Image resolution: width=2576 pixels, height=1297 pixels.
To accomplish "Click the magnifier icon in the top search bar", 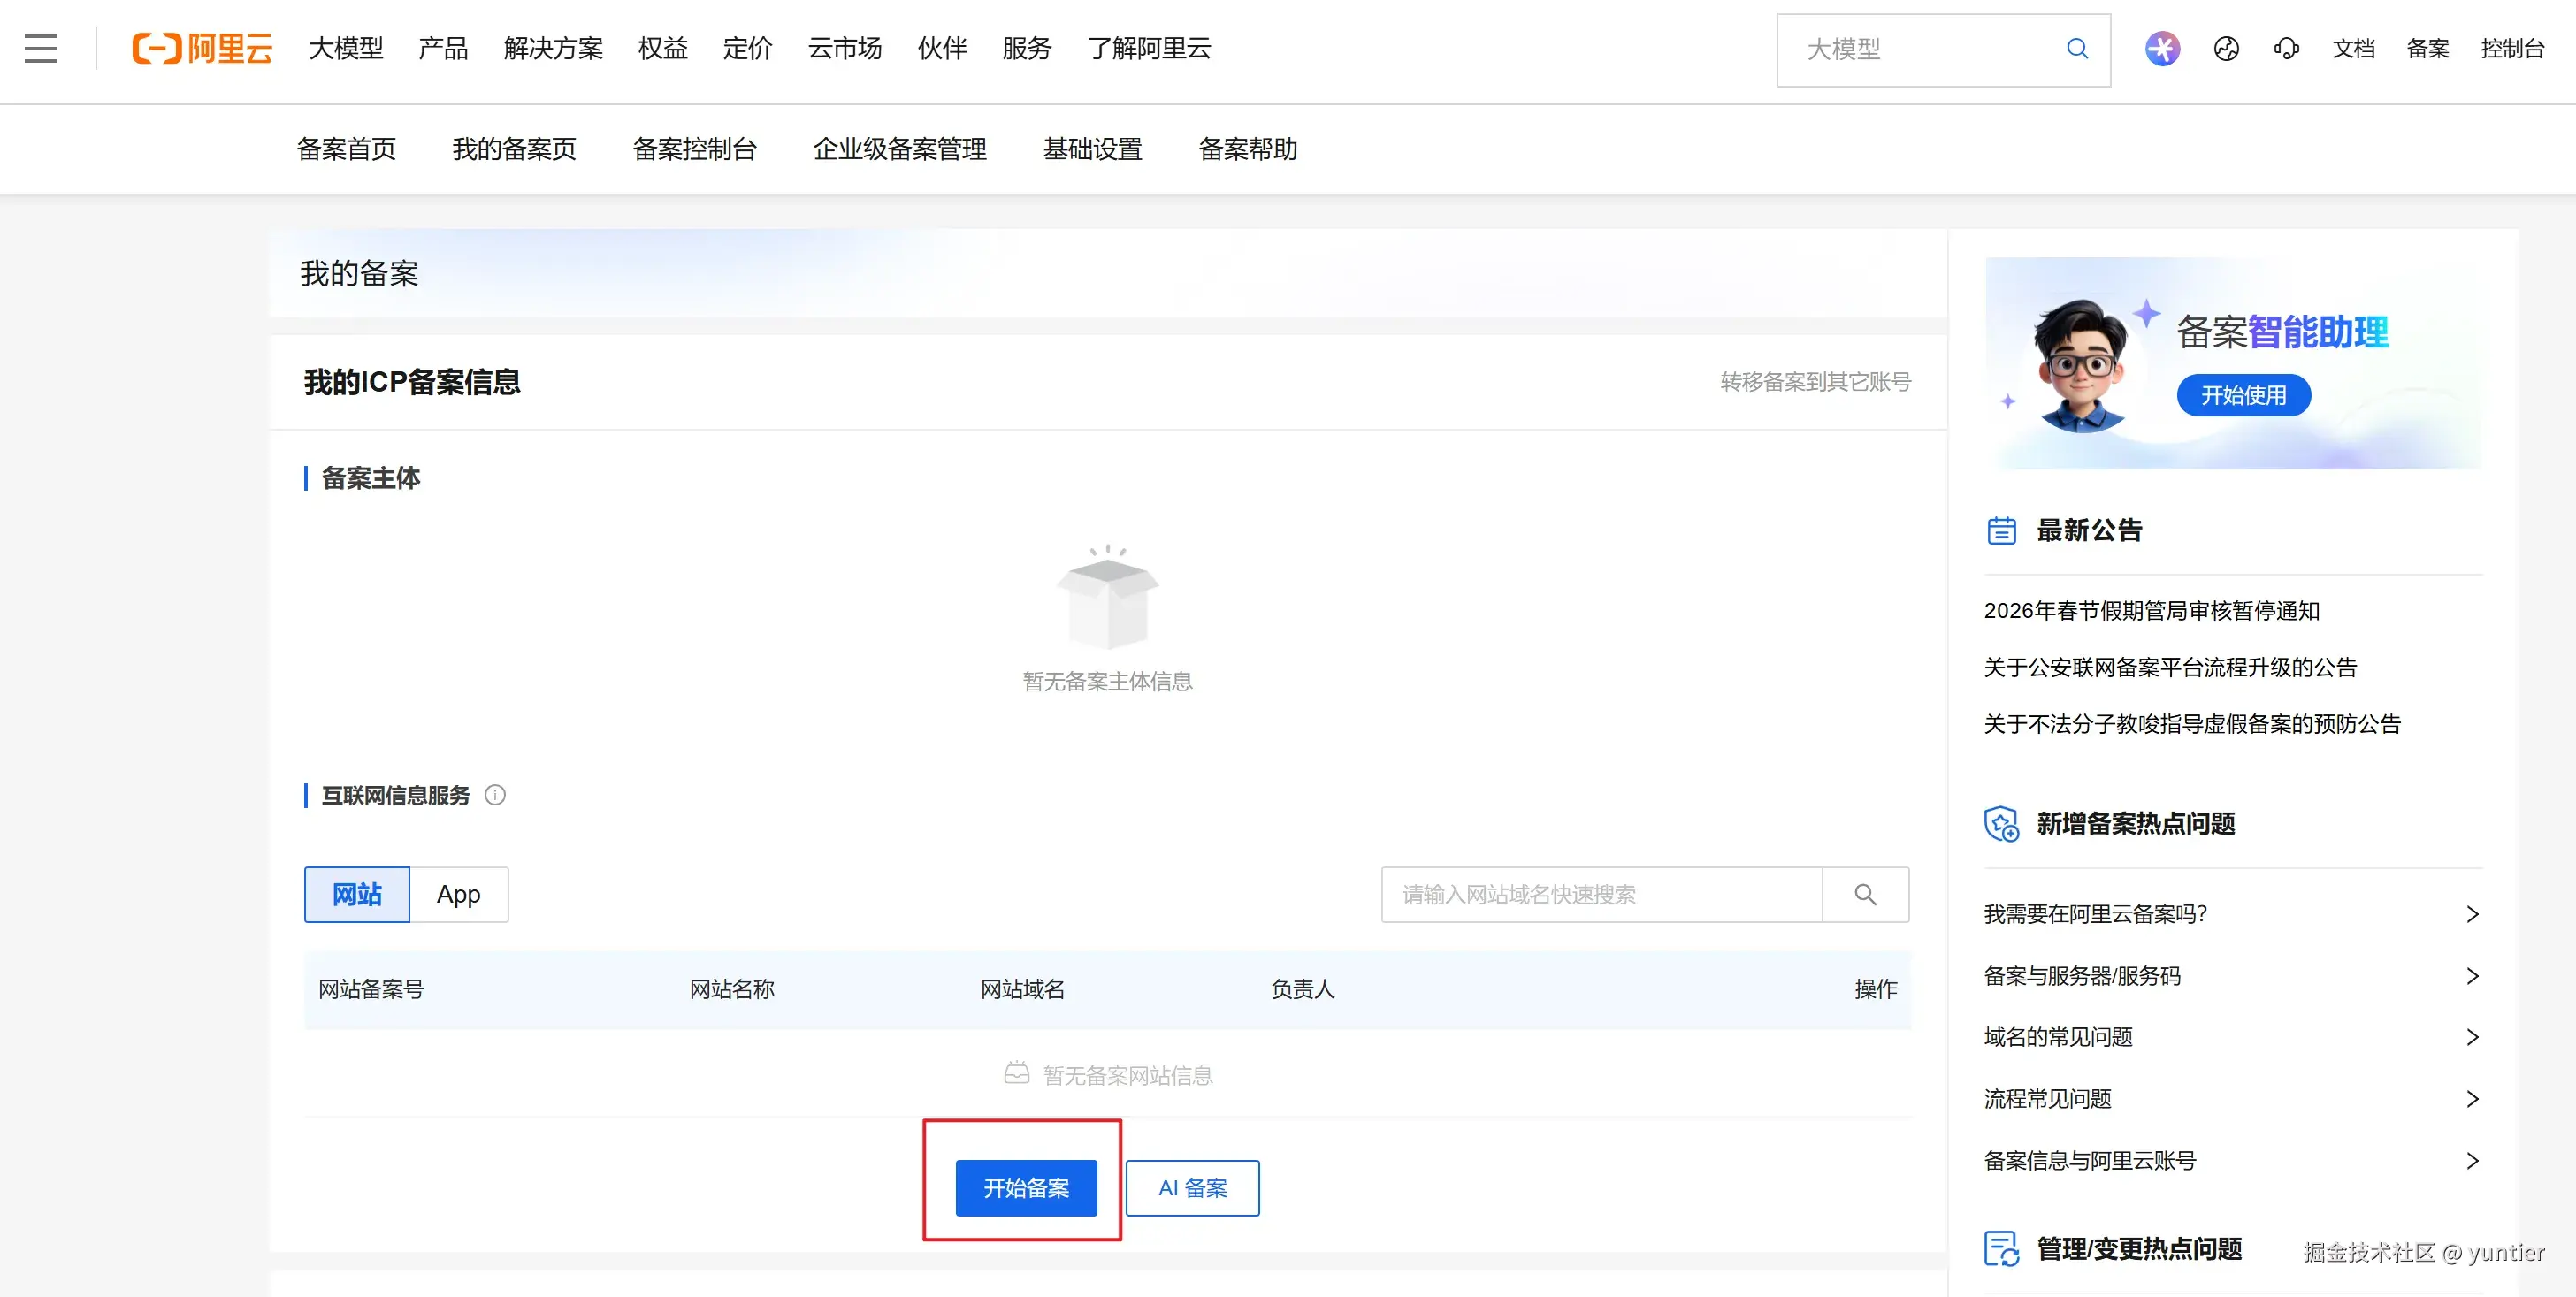I will pyautogui.click(x=2076, y=49).
